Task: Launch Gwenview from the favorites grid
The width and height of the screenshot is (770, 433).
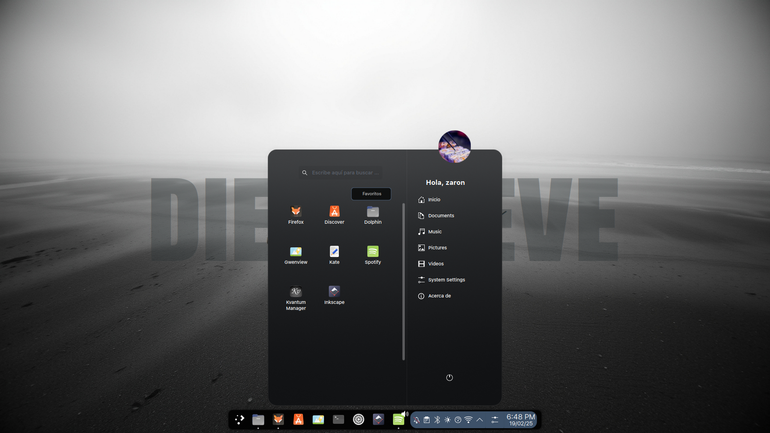Action: pos(296,255)
